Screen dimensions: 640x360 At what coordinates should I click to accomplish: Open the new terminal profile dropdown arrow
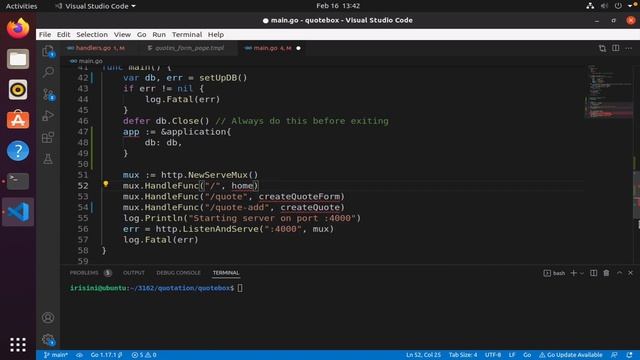coord(582,273)
